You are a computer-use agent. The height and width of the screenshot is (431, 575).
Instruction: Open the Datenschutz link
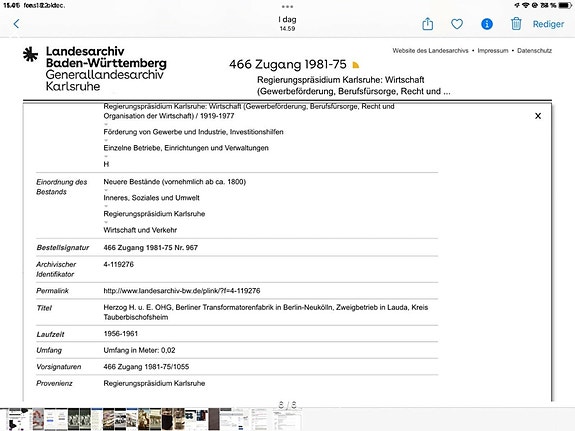534,51
